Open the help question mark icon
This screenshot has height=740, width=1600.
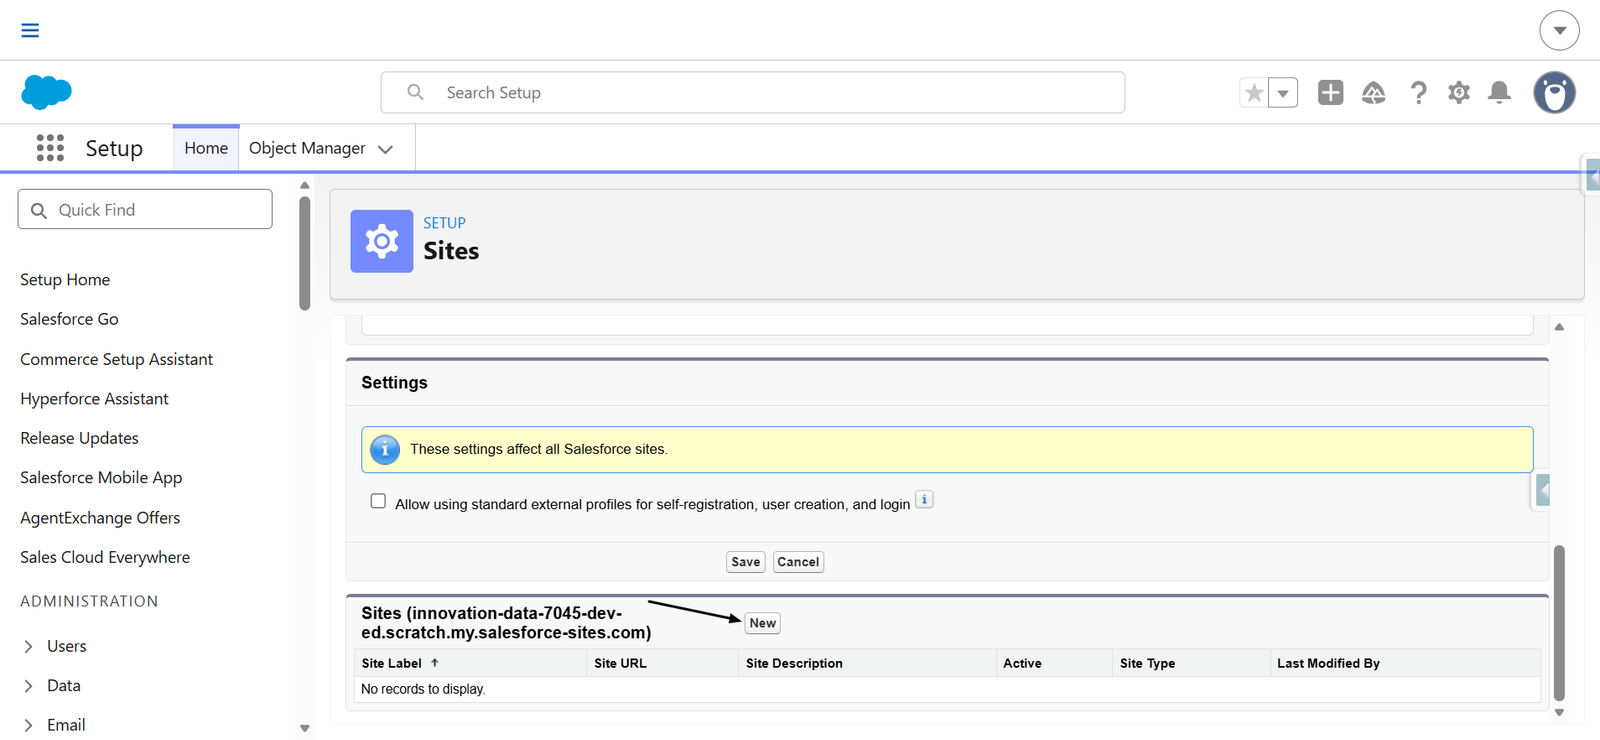pyautogui.click(x=1418, y=93)
